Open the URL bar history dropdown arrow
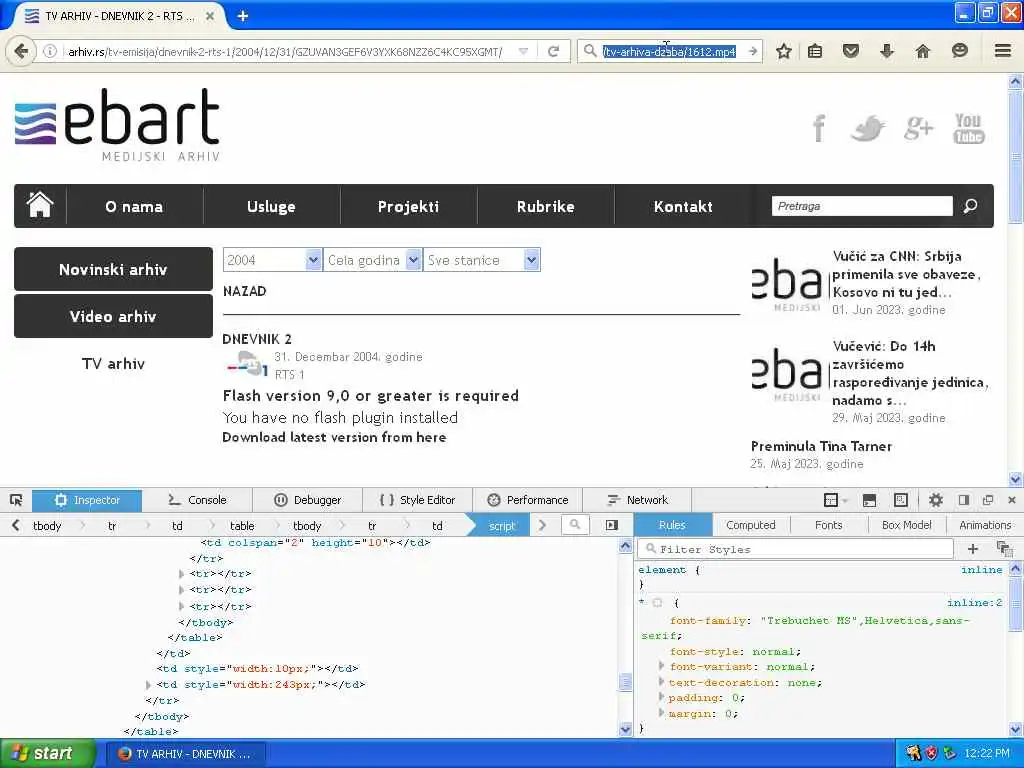Viewport: 1024px width, 768px height. tap(523, 51)
